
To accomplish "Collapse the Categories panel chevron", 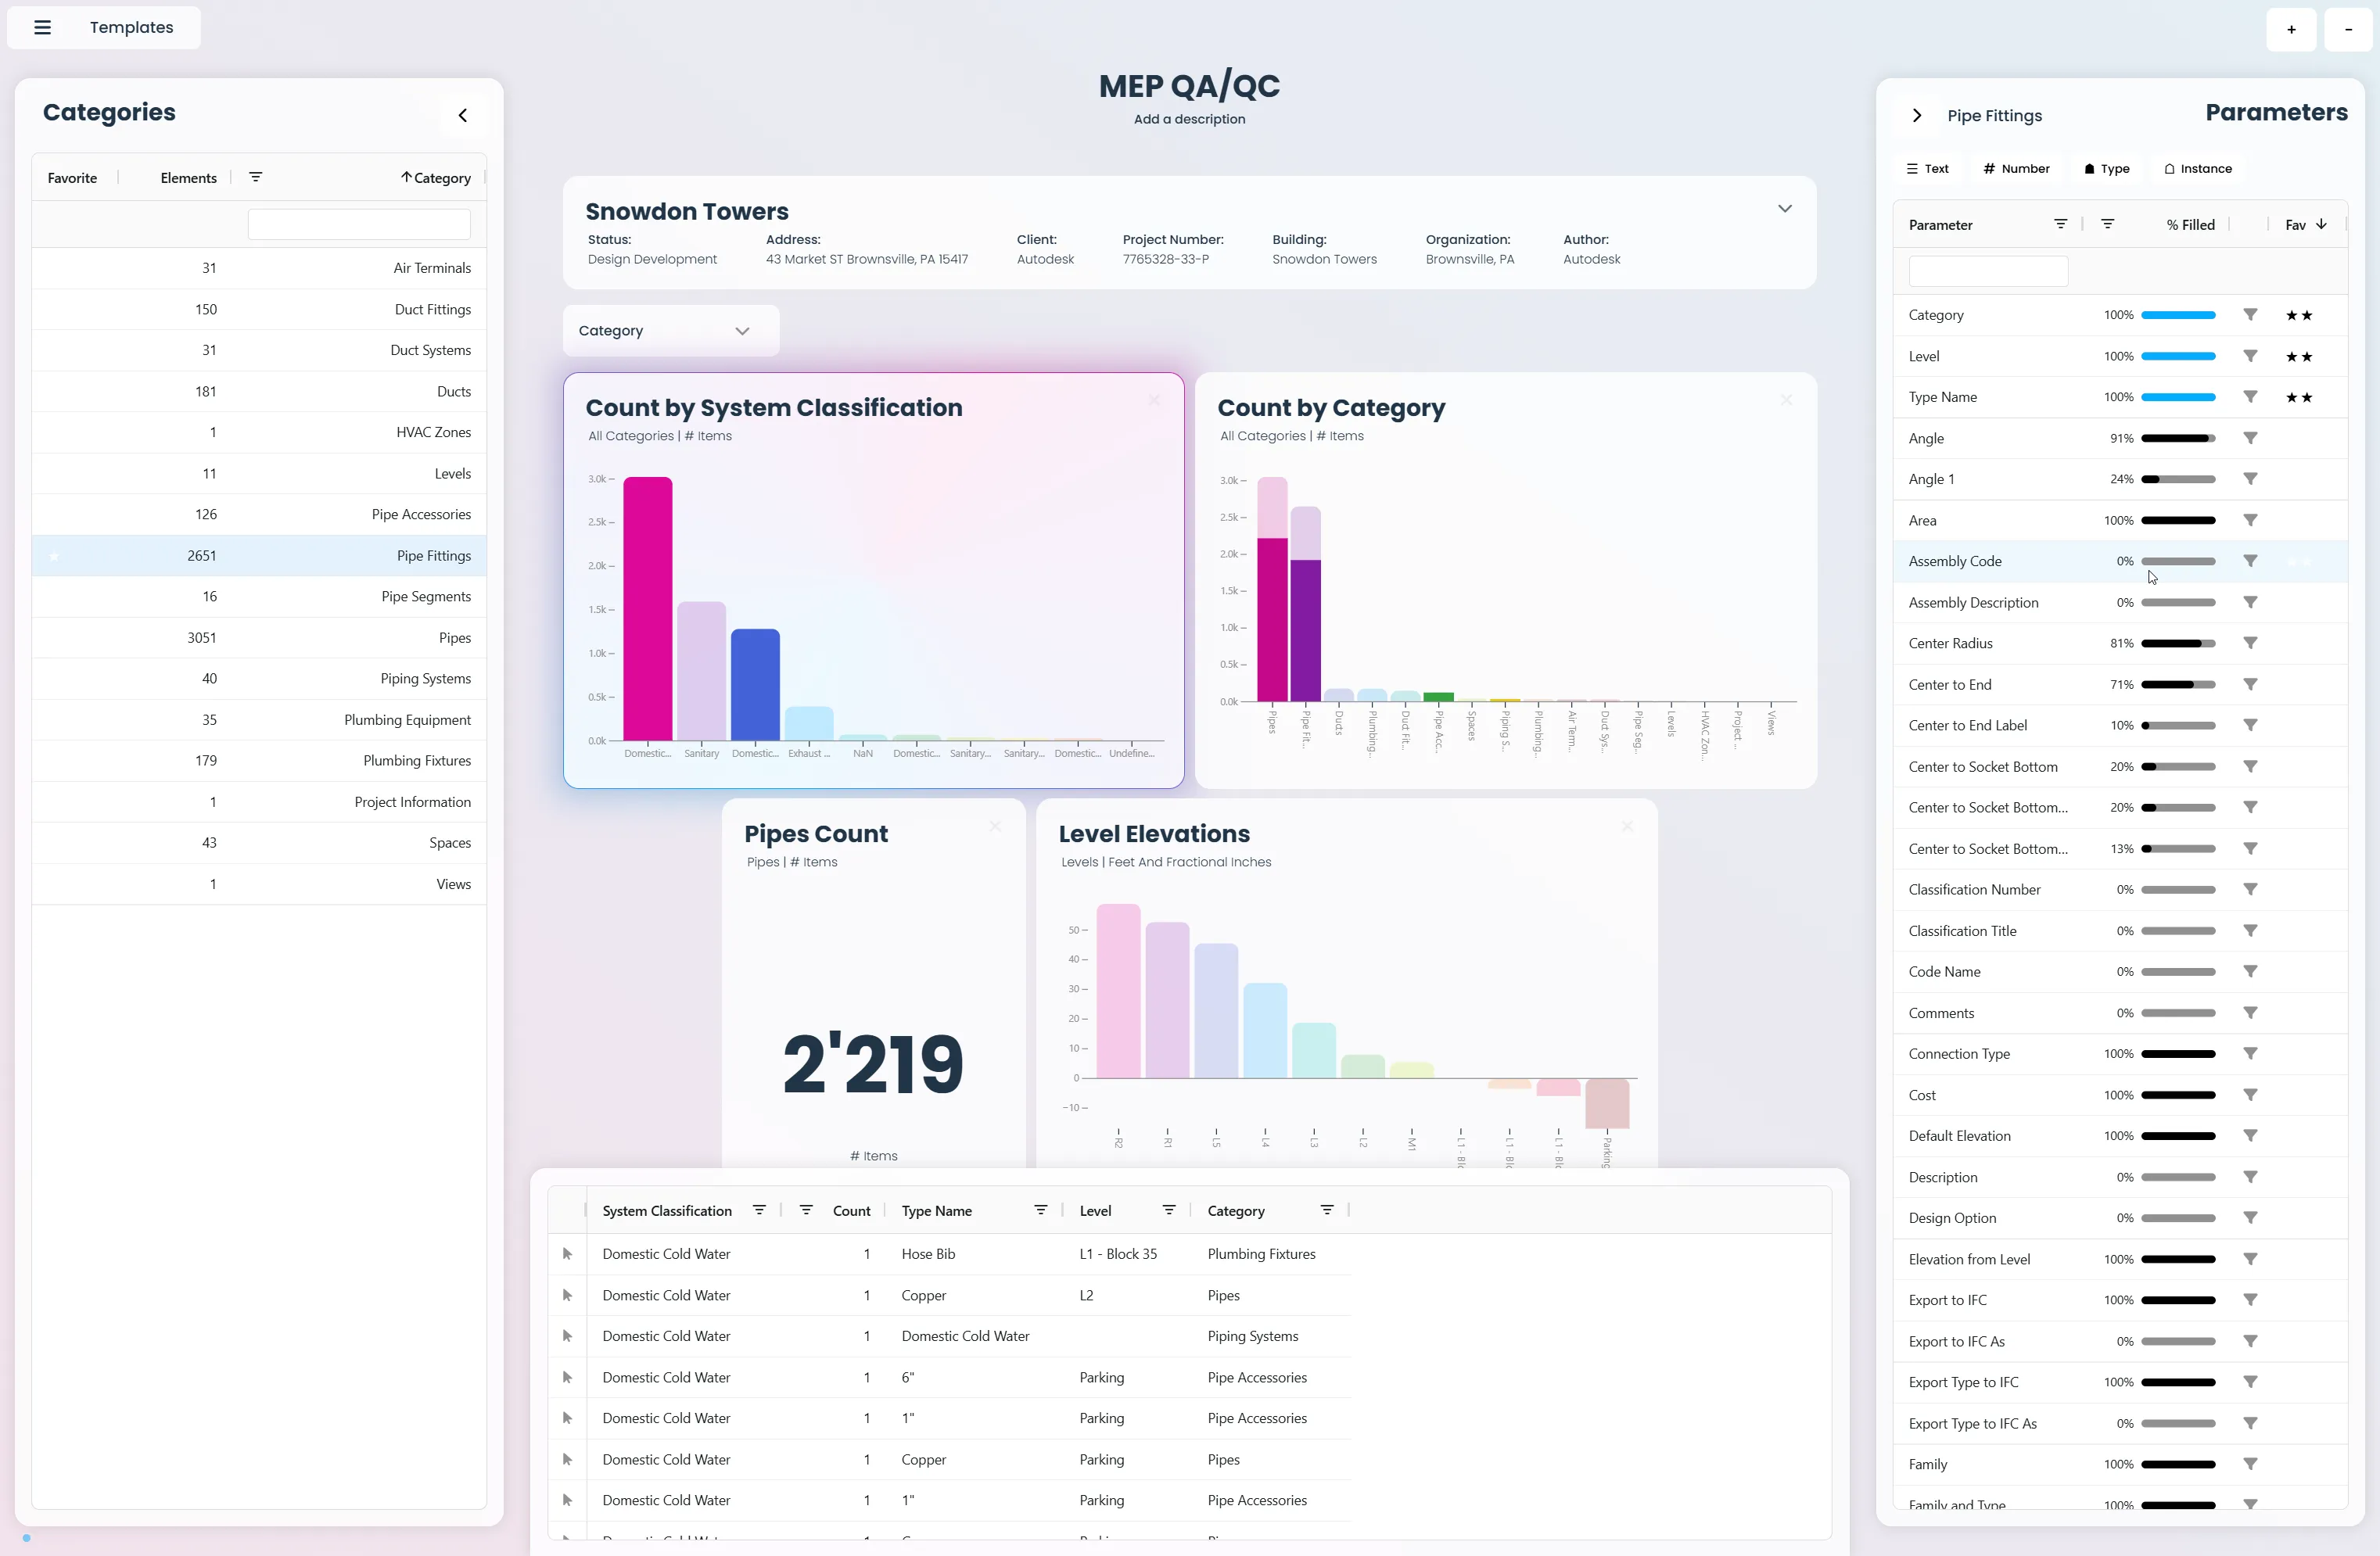I will (x=462, y=115).
